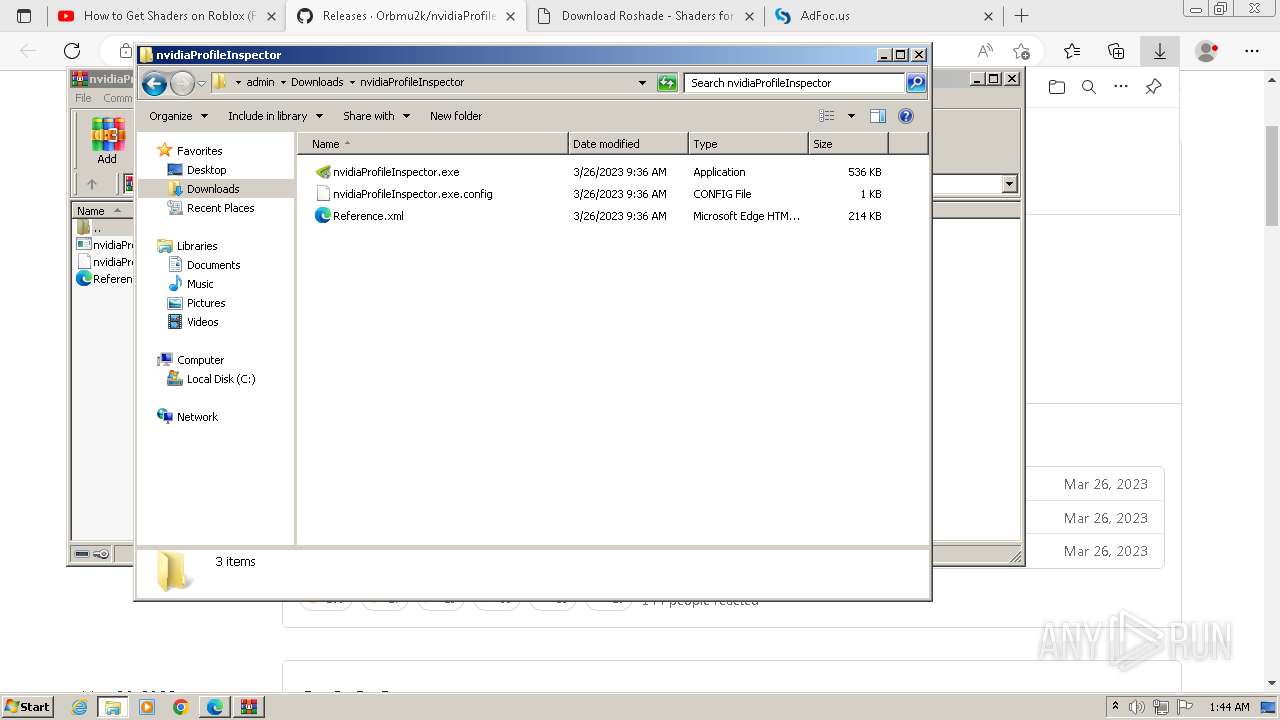Viewport: 1280px width, 720px height.
Task: Click Read aloud icon in Edge address bar
Action: 985,51
